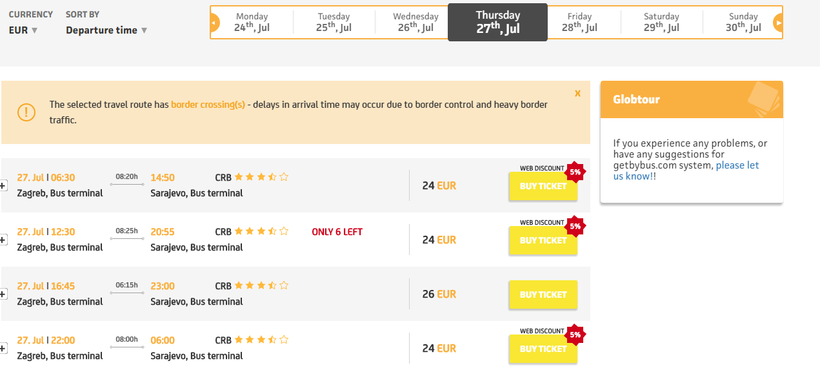Click the warning exclamation icon

coord(27,112)
